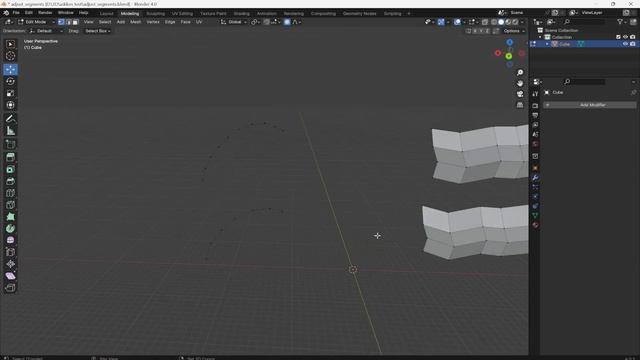Screen dimensions: 640x360
Task: Open the Tool properties tab
Action: 535,94
